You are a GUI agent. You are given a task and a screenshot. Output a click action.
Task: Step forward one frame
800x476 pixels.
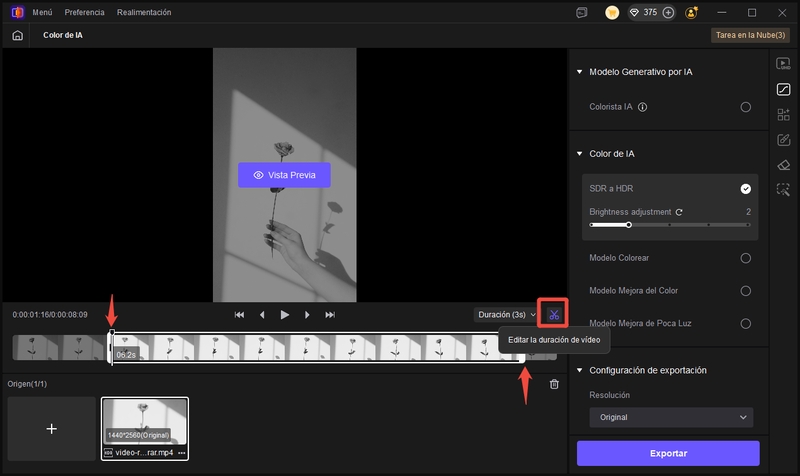307,315
